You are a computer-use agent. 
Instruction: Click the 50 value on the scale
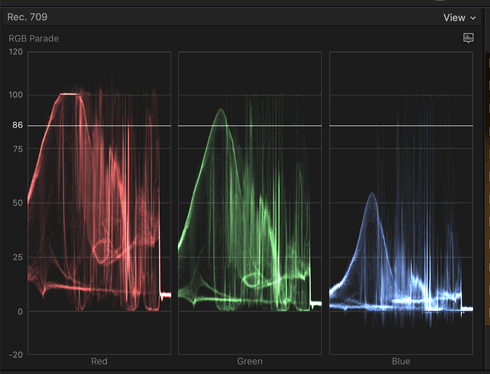coord(18,203)
